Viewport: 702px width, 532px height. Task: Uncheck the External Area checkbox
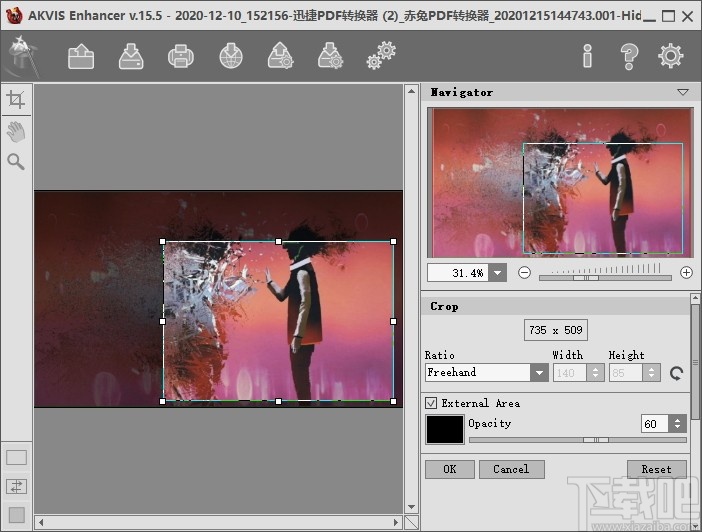tap(431, 403)
